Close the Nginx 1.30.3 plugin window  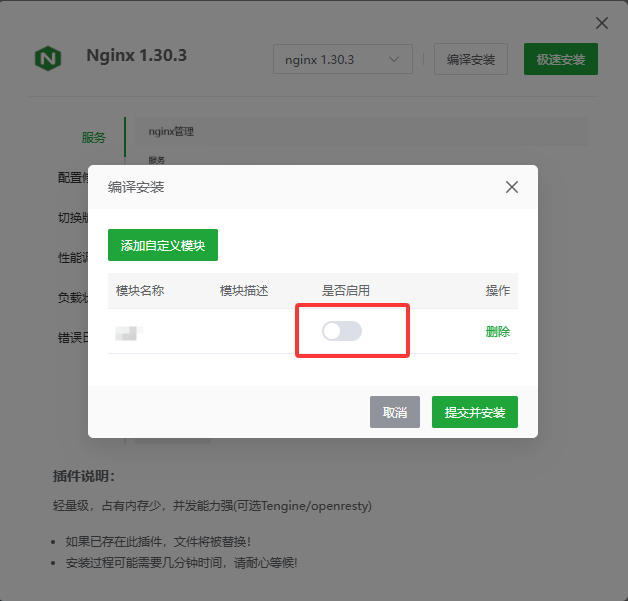coord(602,23)
